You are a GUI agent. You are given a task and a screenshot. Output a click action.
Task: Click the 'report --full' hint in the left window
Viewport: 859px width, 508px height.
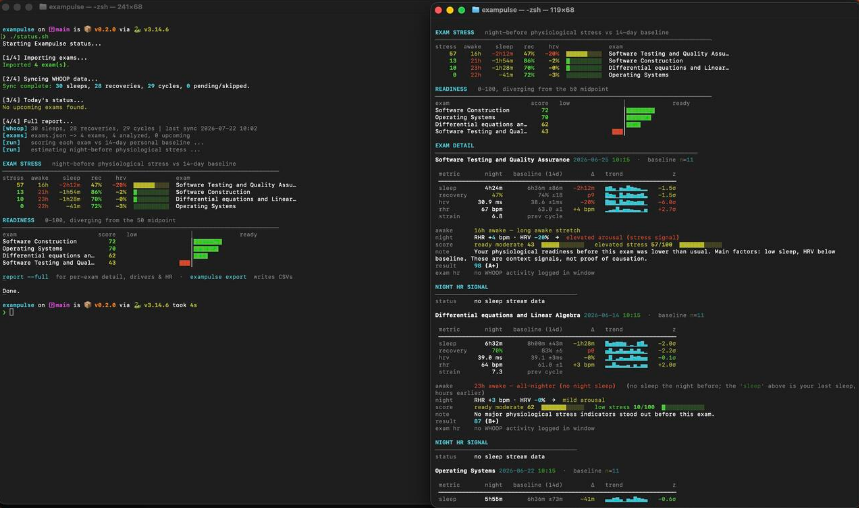25,277
